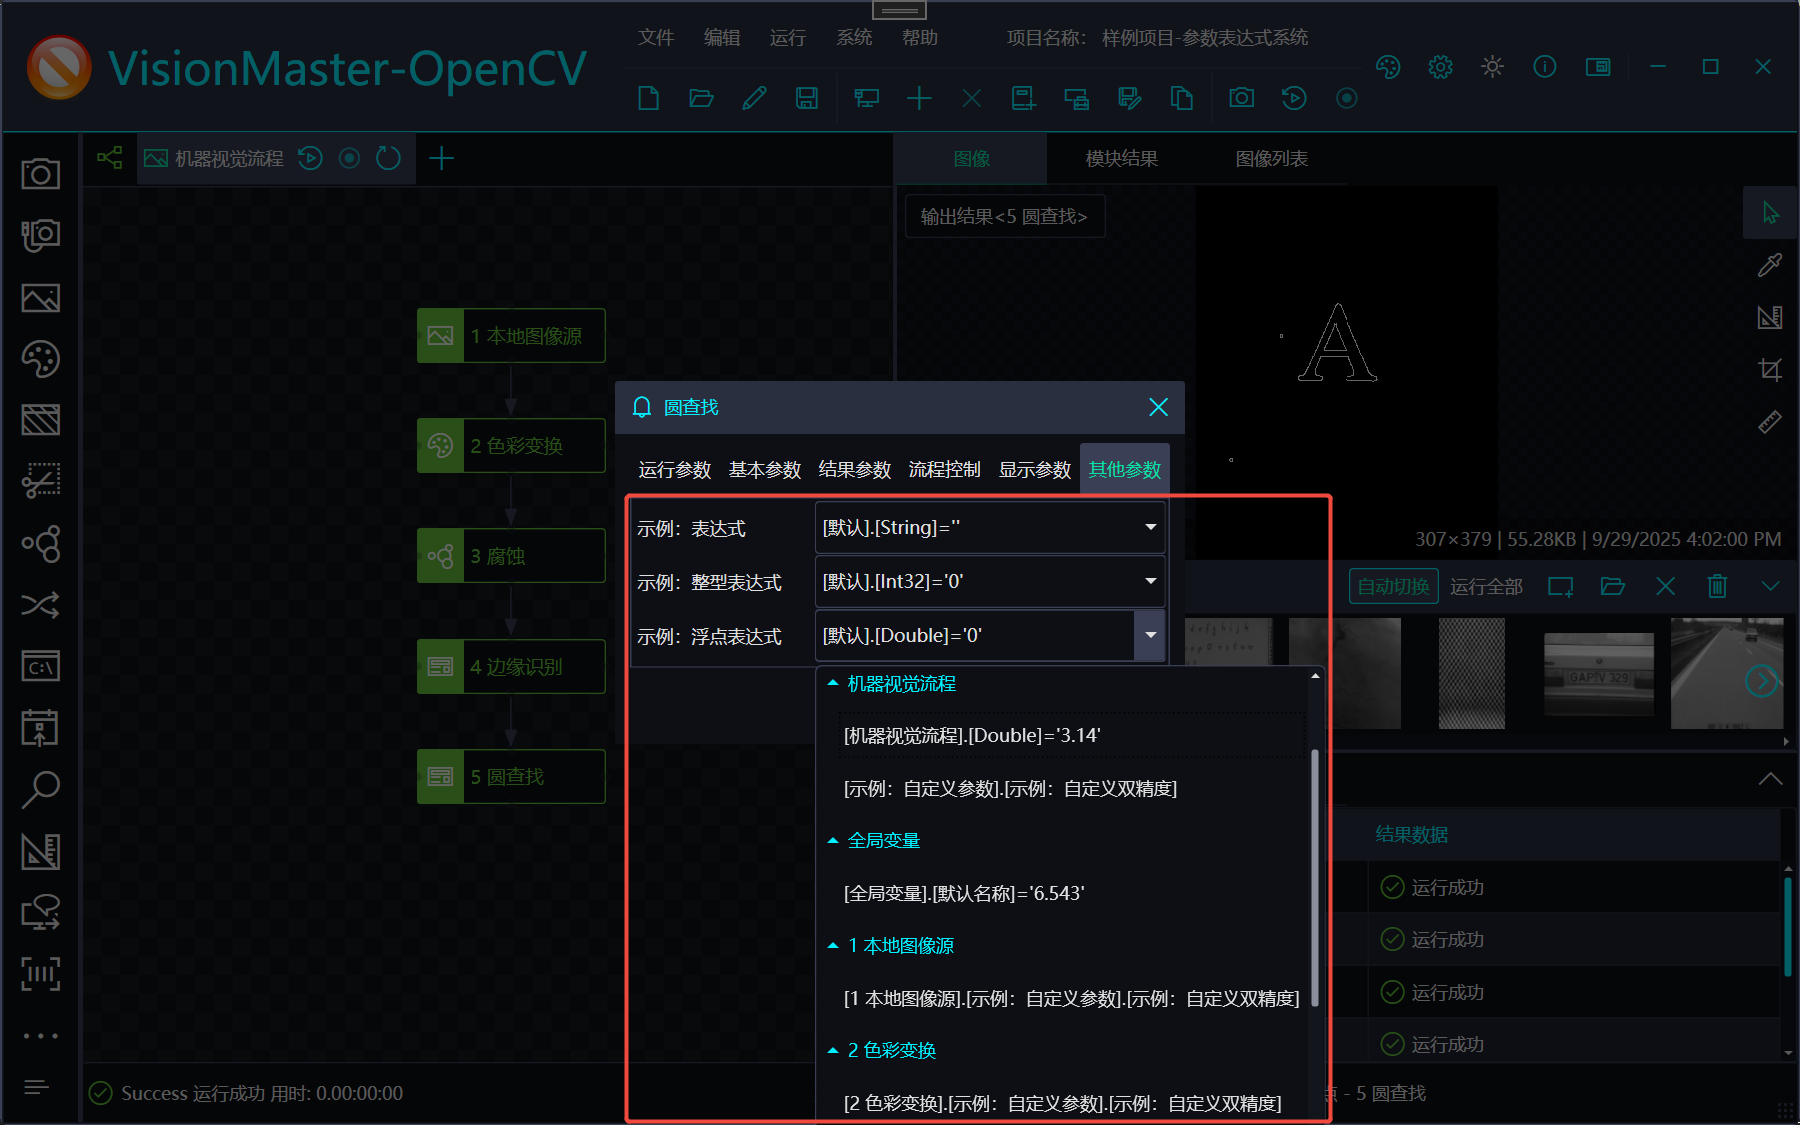Collapse the result panel with up chevron
Screen dimensions: 1800x1125
[x=1770, y=779]
